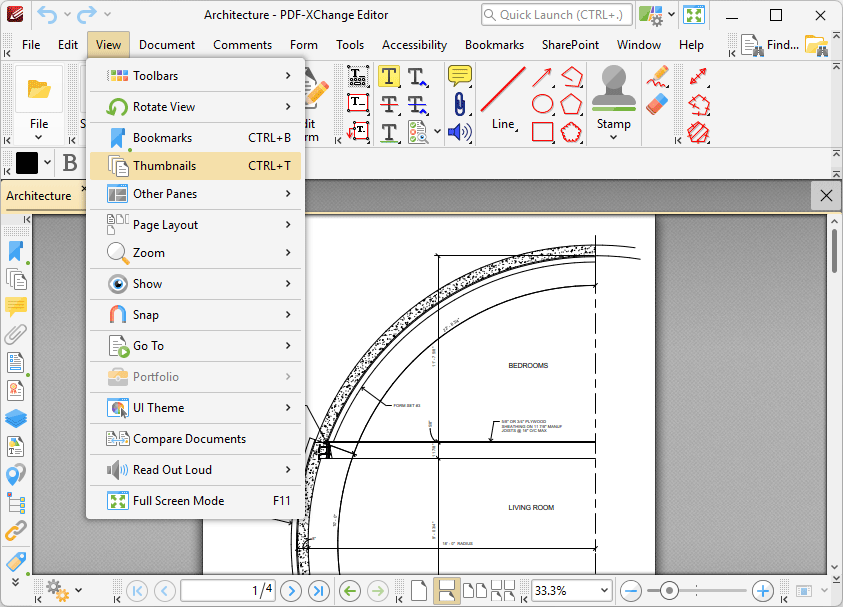Select the Sound annotation tool
843x607 pixels.
(x=460, y=132)
